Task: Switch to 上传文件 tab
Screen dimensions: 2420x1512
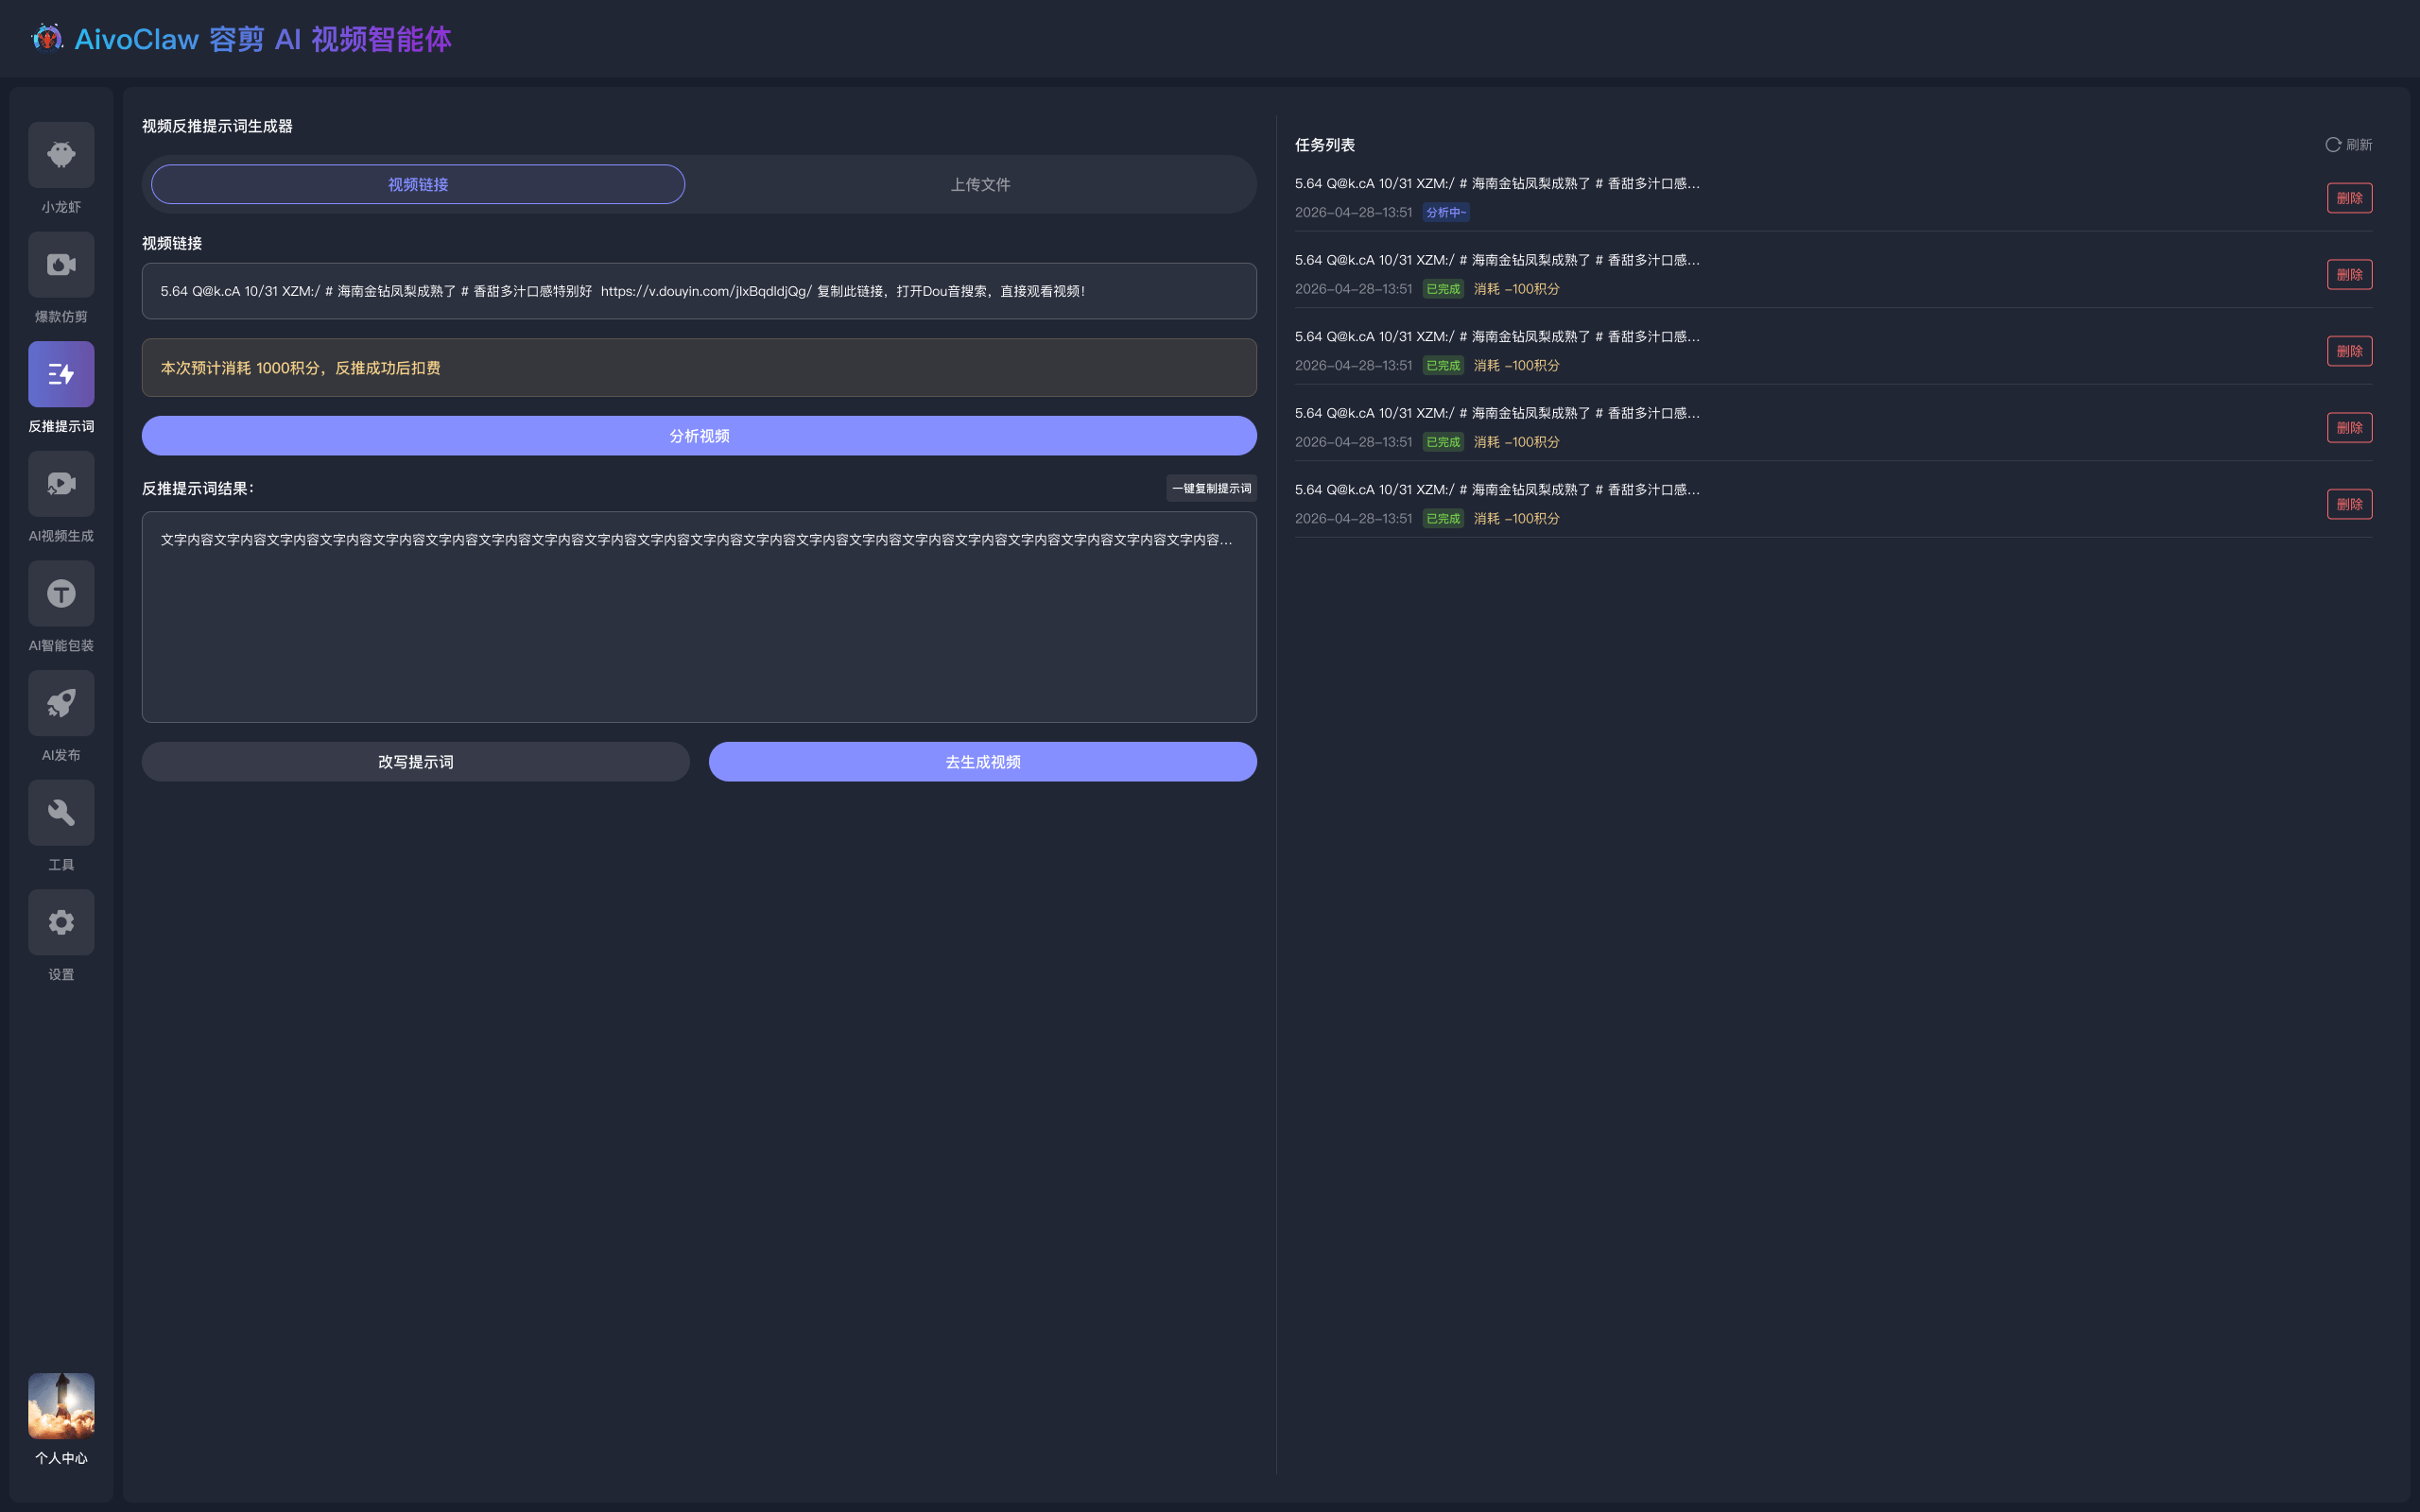Action: click(x=980, y=184)
